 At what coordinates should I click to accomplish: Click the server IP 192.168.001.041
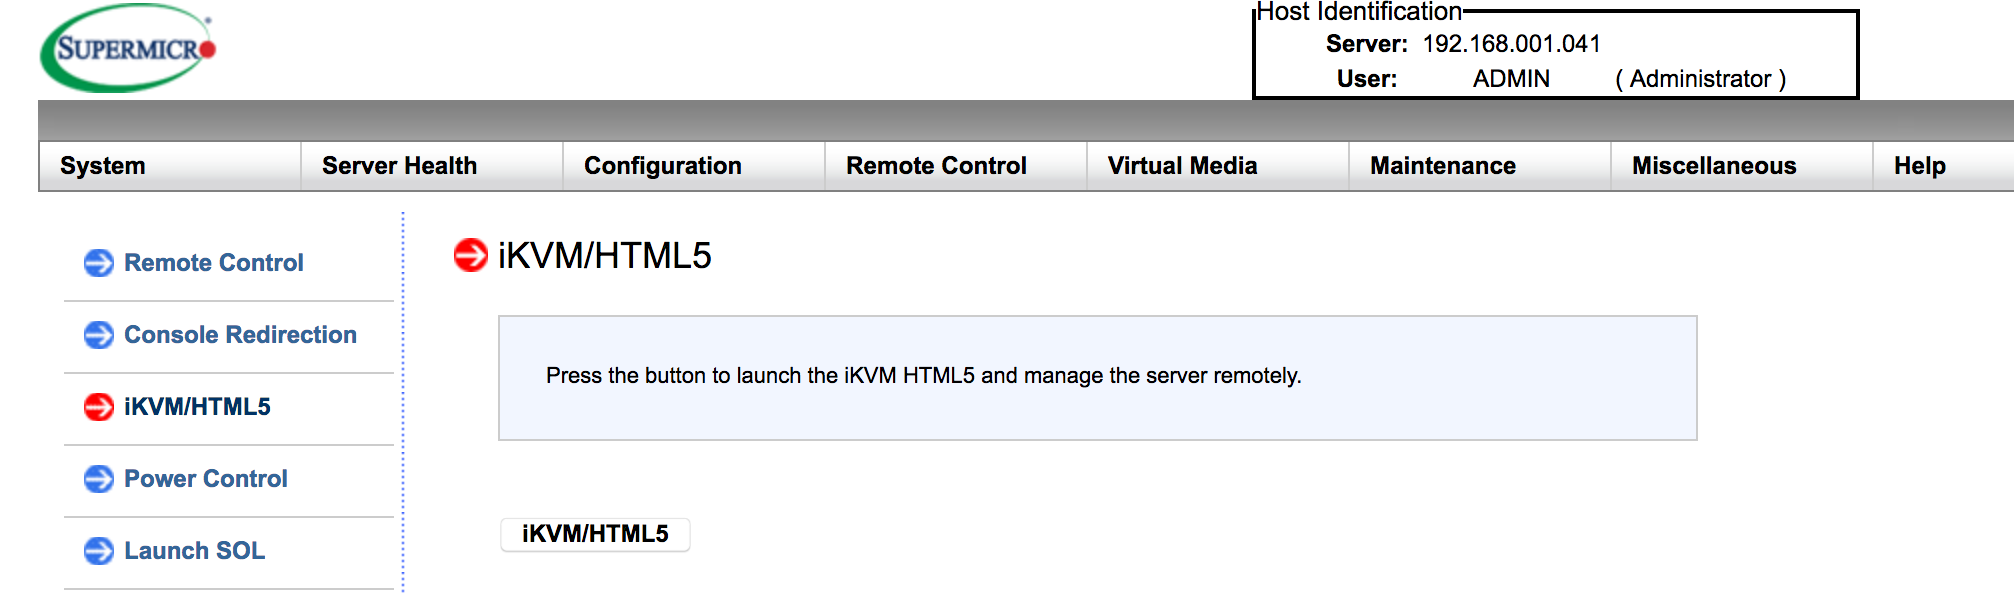[x=1512, y=44]
